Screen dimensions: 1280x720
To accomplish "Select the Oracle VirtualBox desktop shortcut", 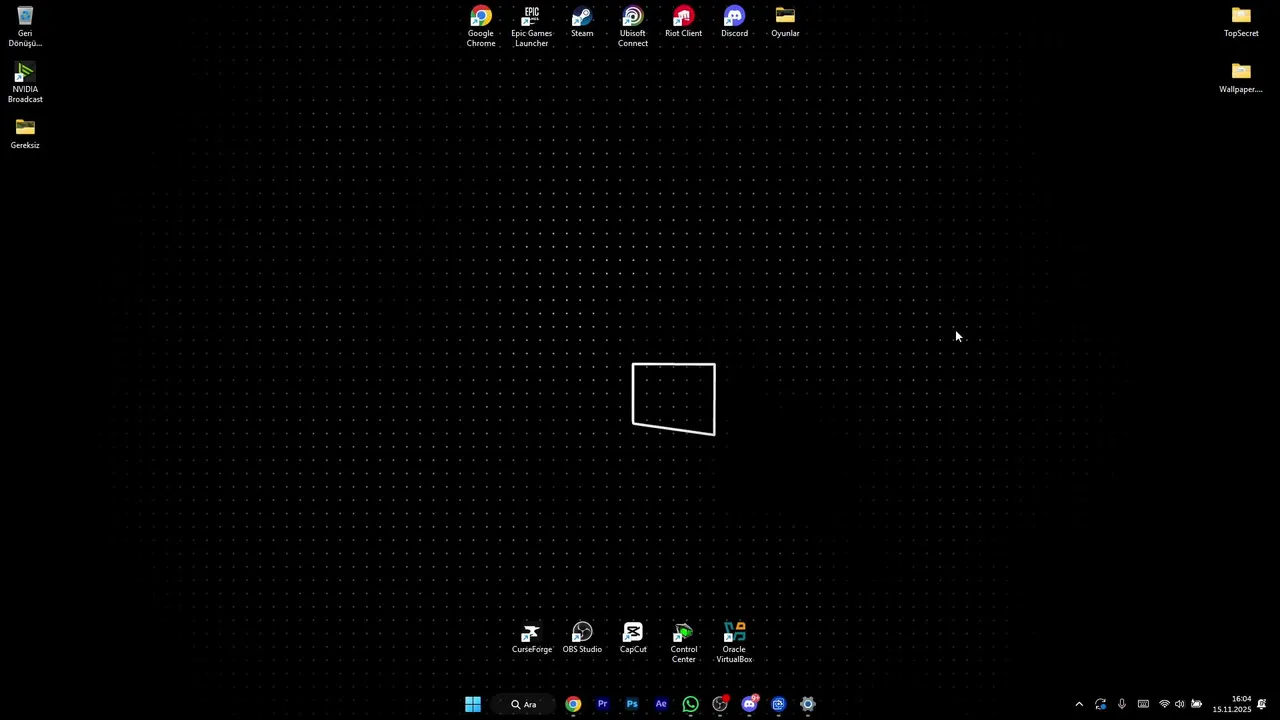I will pyautogui.click(x=734, y=643).
